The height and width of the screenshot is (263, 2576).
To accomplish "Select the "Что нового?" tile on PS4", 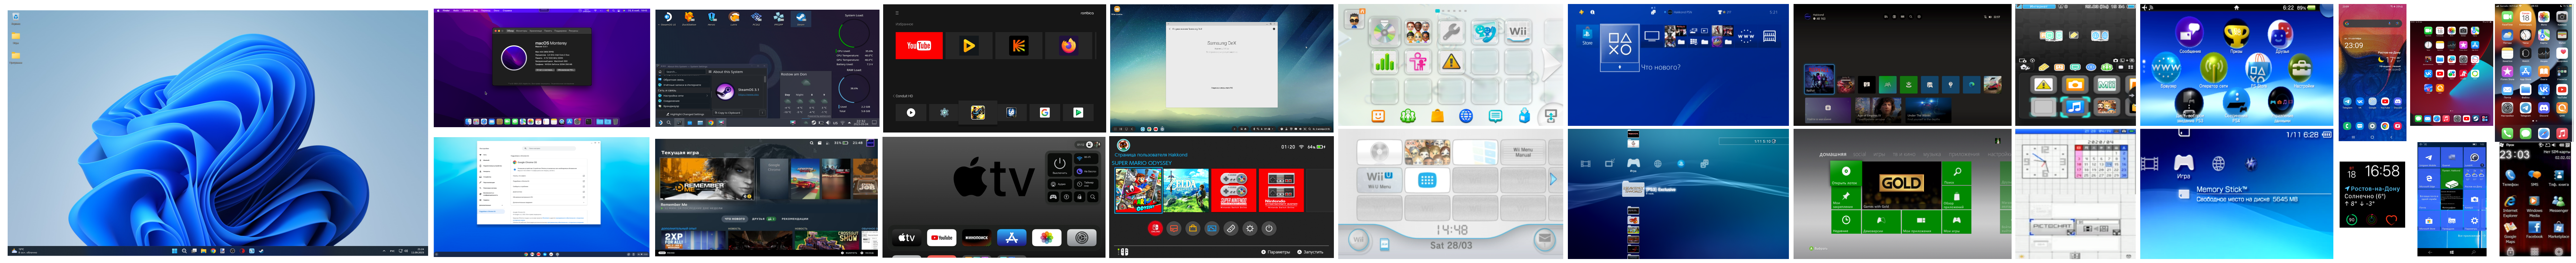I will (1620, 47).
